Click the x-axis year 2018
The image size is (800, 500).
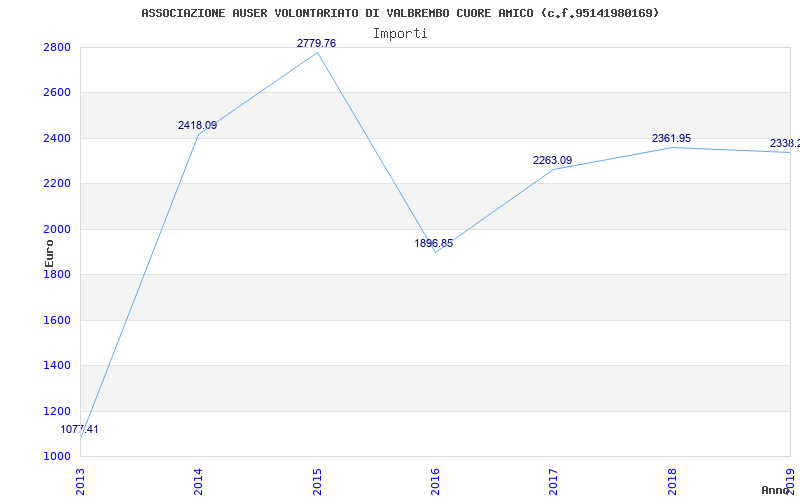tap(672, 481)
